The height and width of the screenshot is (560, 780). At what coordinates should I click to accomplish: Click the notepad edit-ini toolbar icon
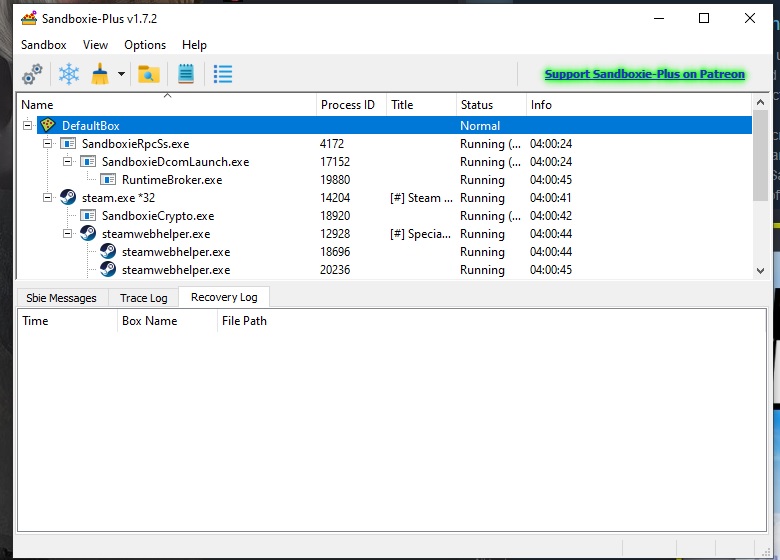click(x=186, y=74)
